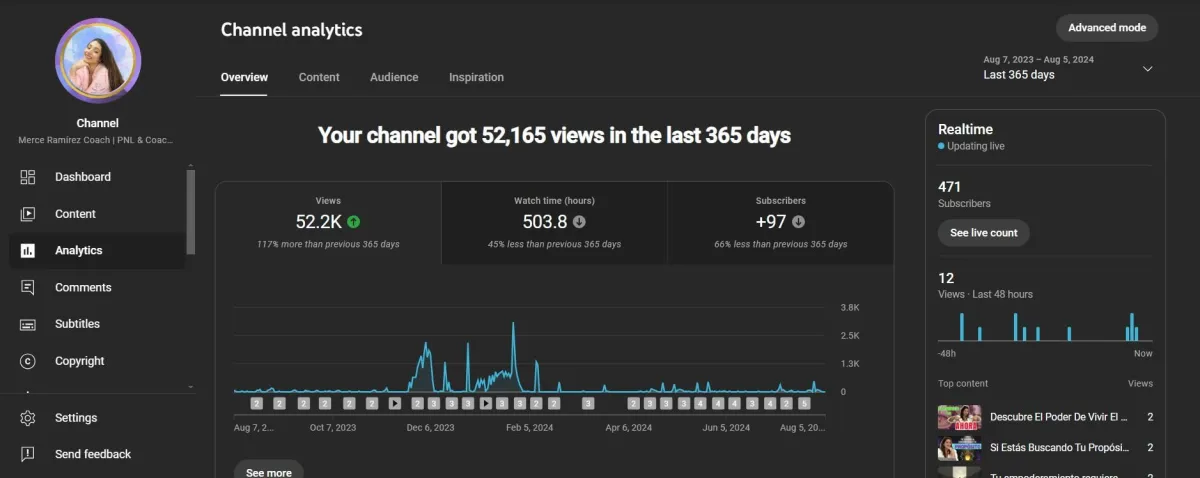Click the Realtime heading
Viewport: 1200px width, 478px height.
click(x=965, y=129)
